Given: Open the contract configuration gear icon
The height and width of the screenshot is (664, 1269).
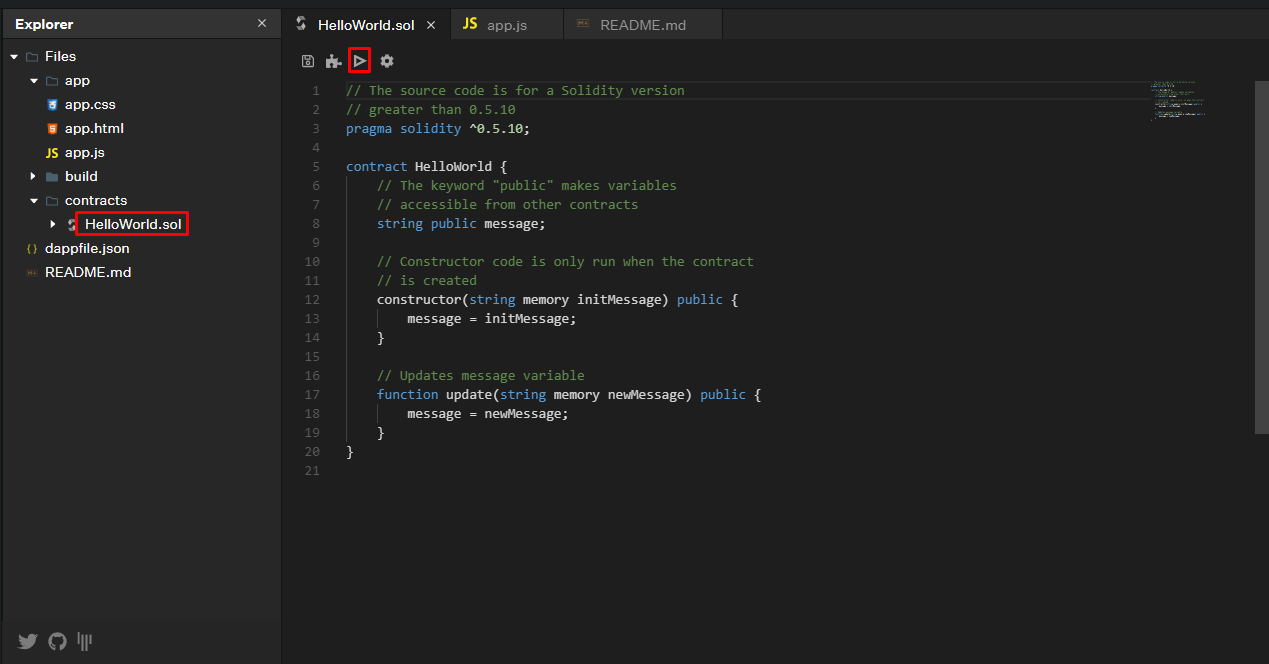Looking at the screenshot, I should click(x=387, y=62).
